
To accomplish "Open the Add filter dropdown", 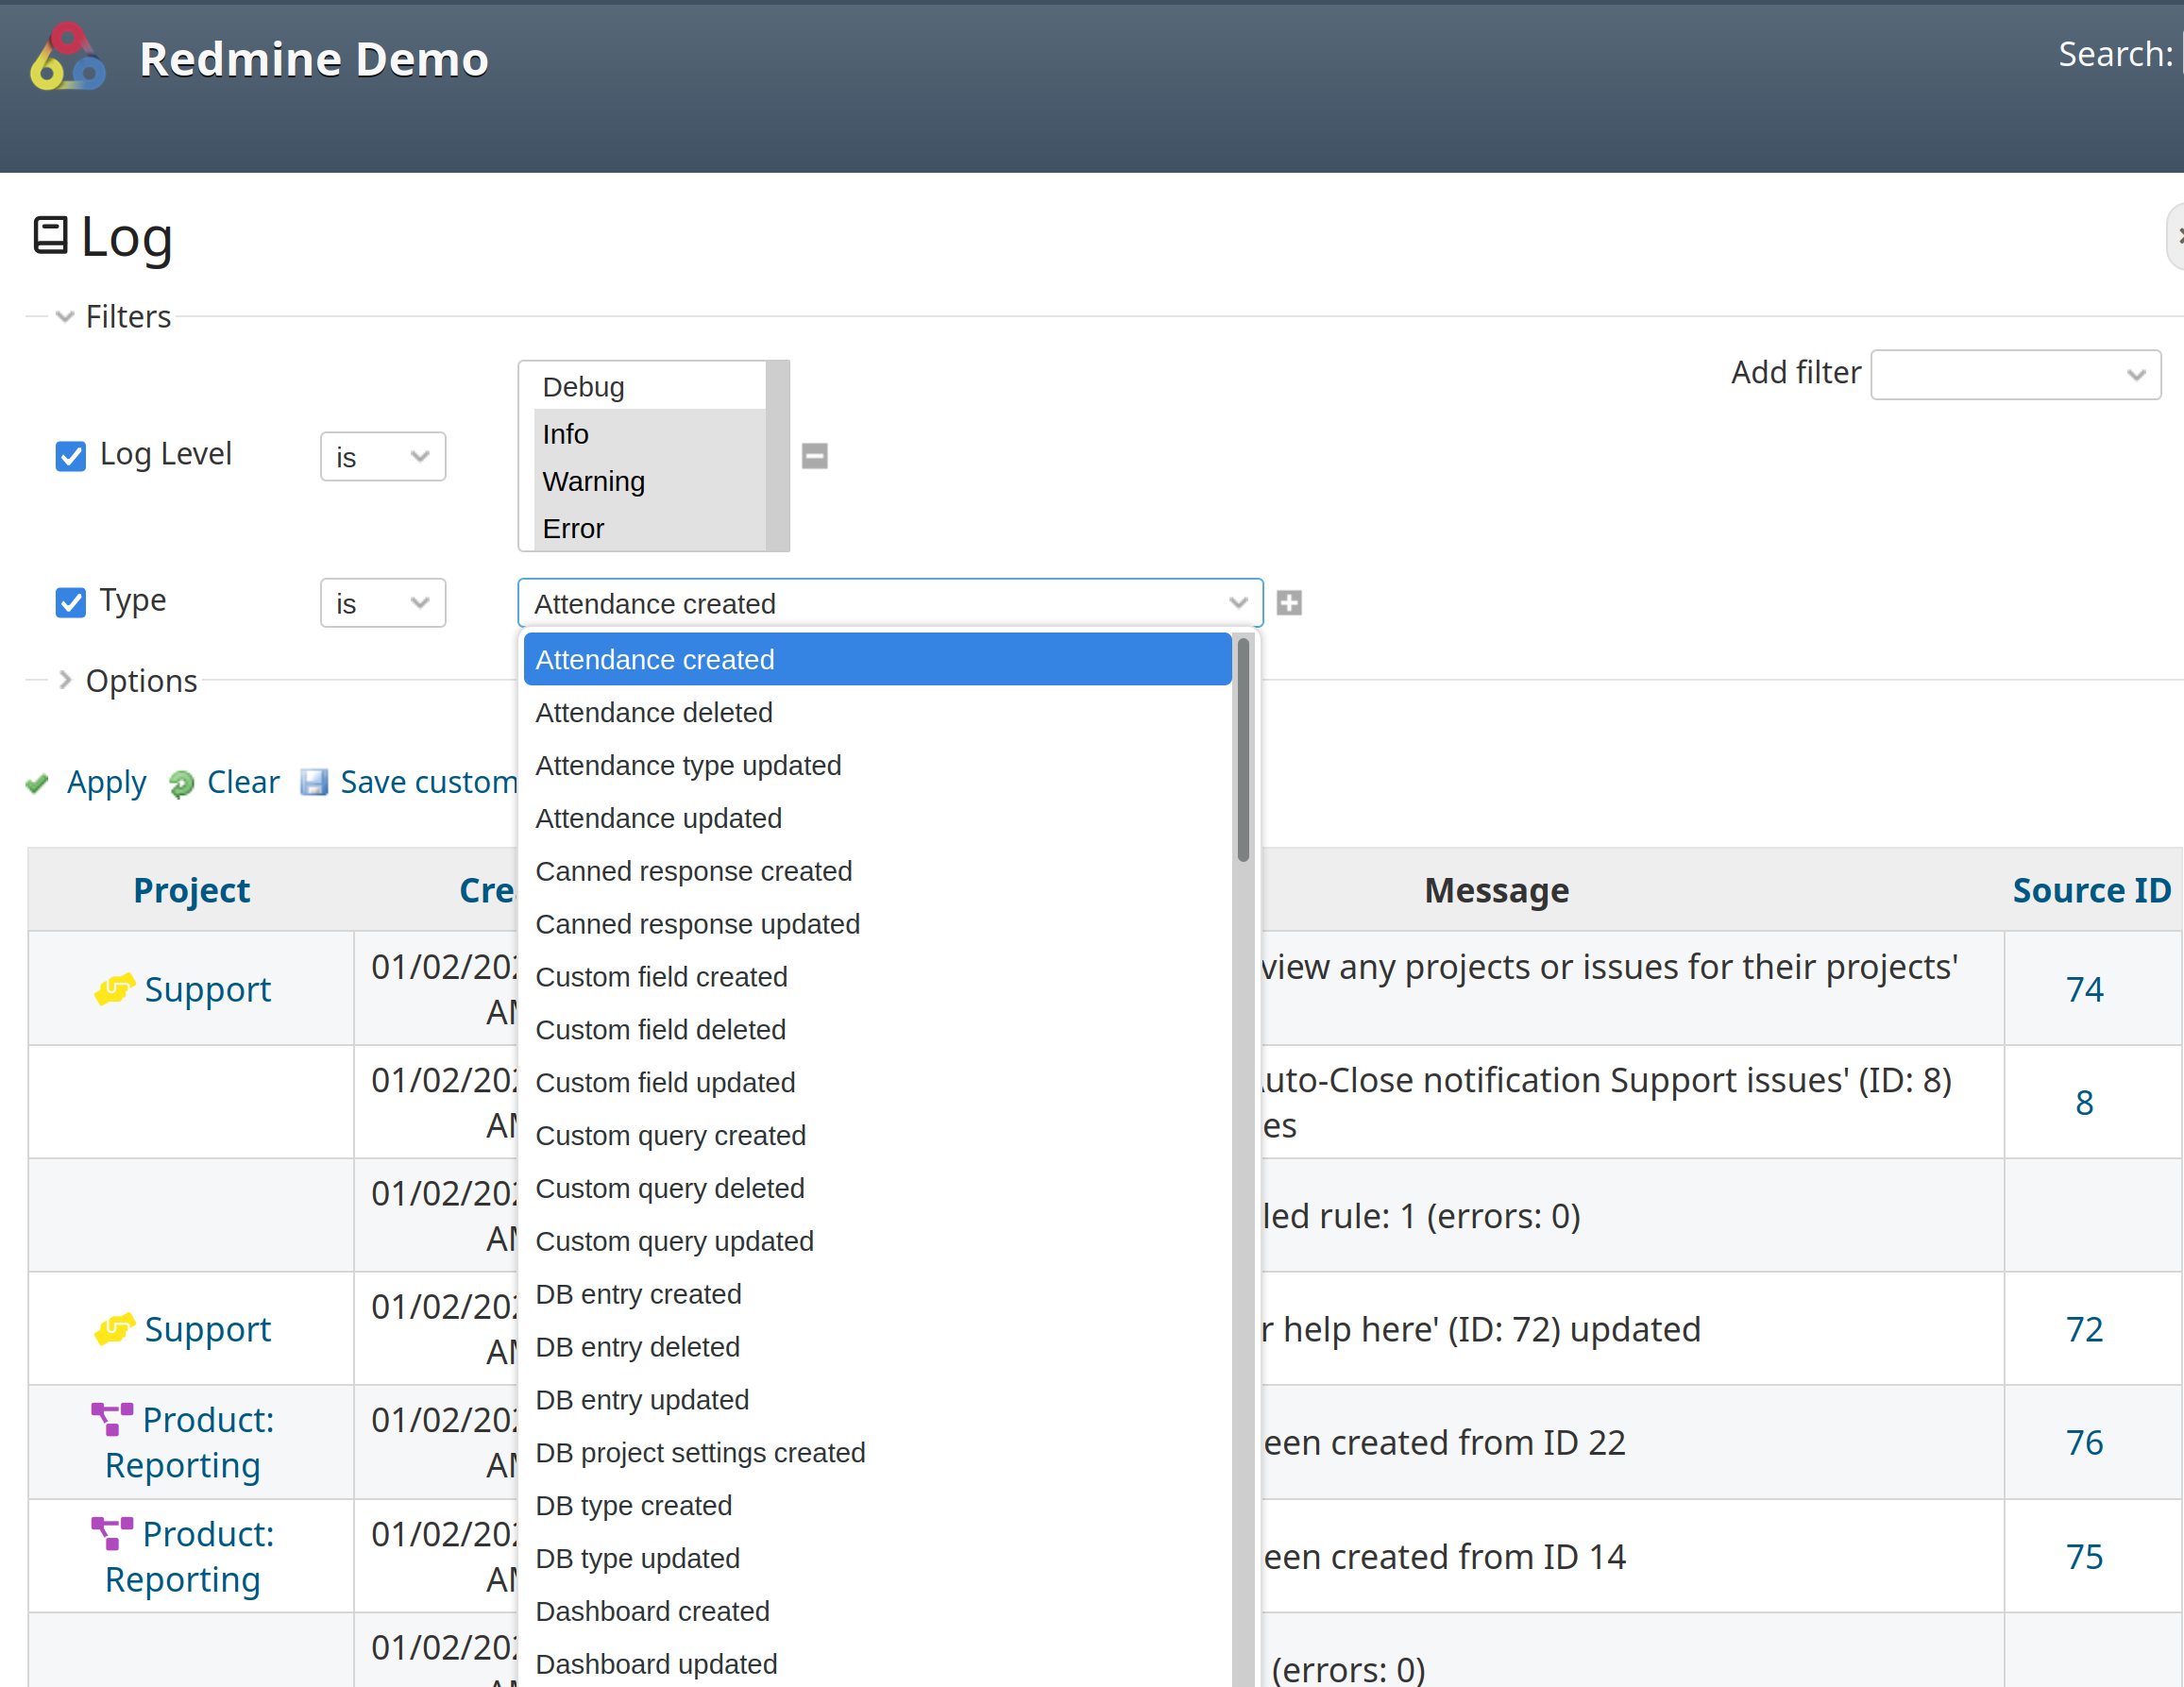I will (2016, 374).
